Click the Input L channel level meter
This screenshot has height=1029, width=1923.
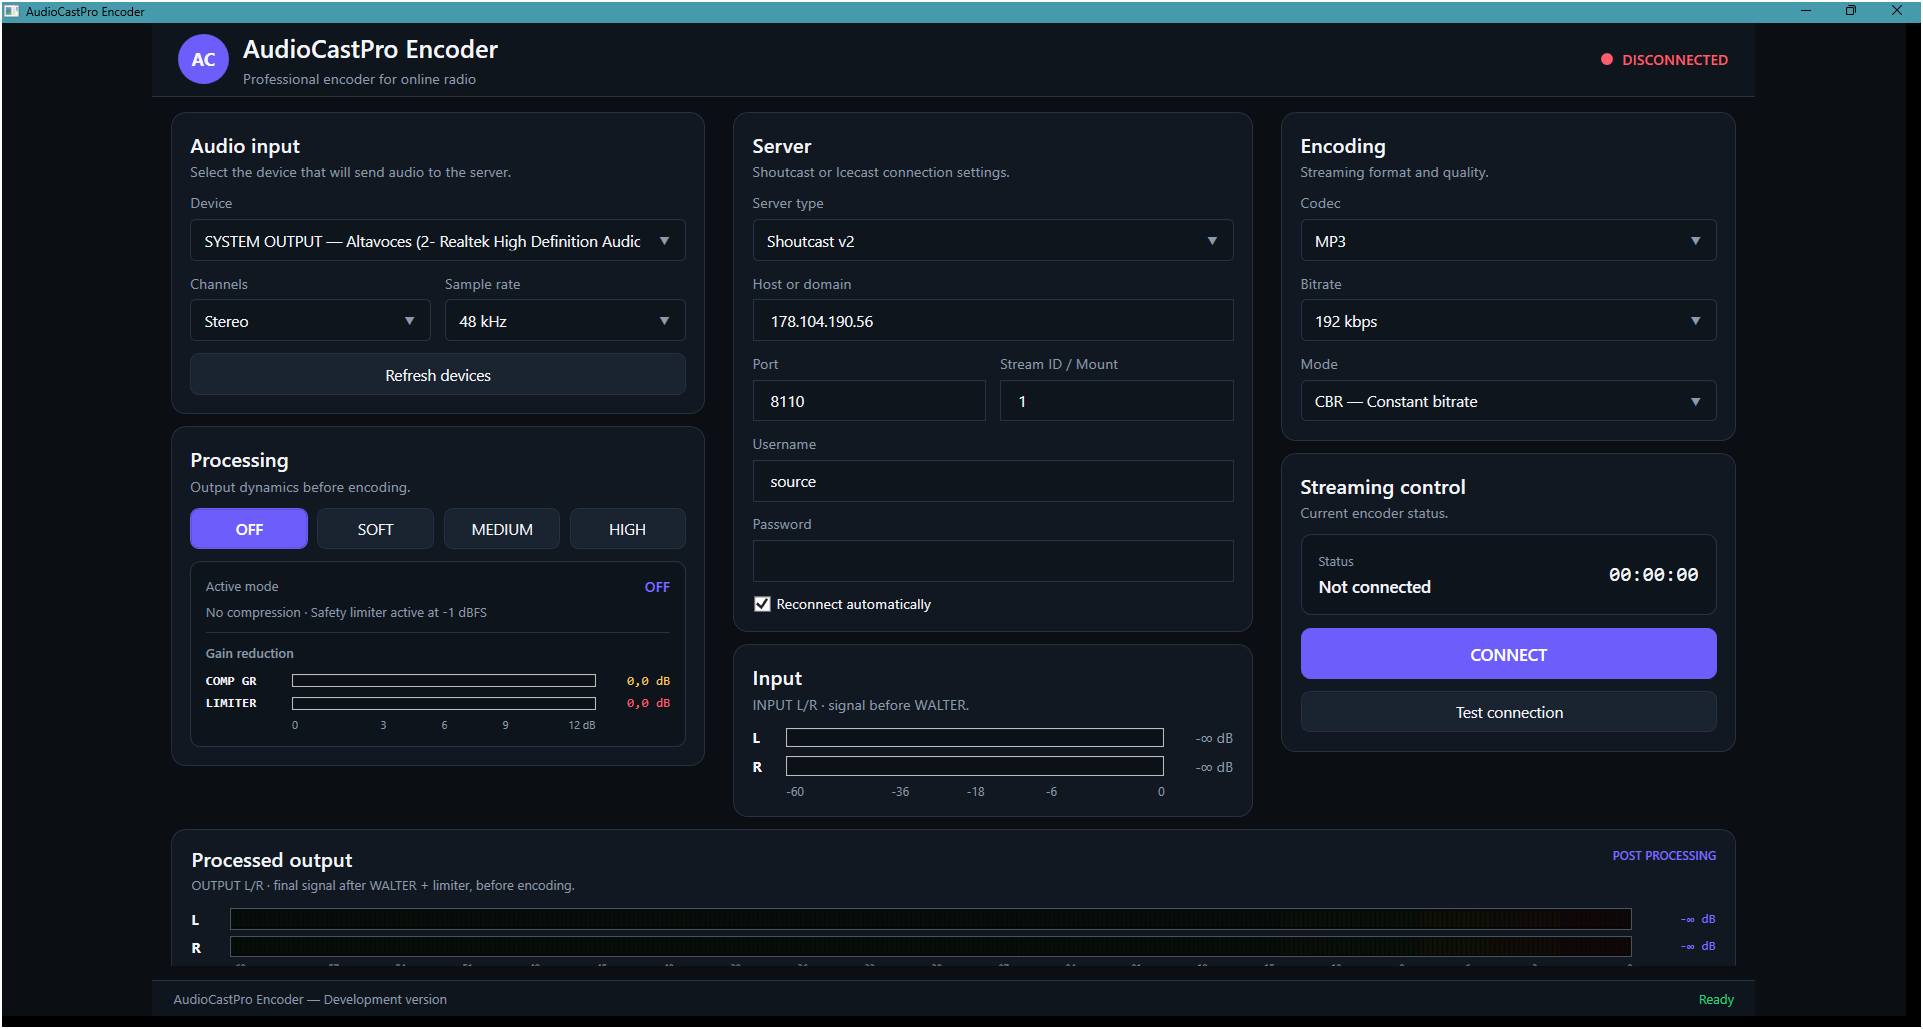click(975, 738)
